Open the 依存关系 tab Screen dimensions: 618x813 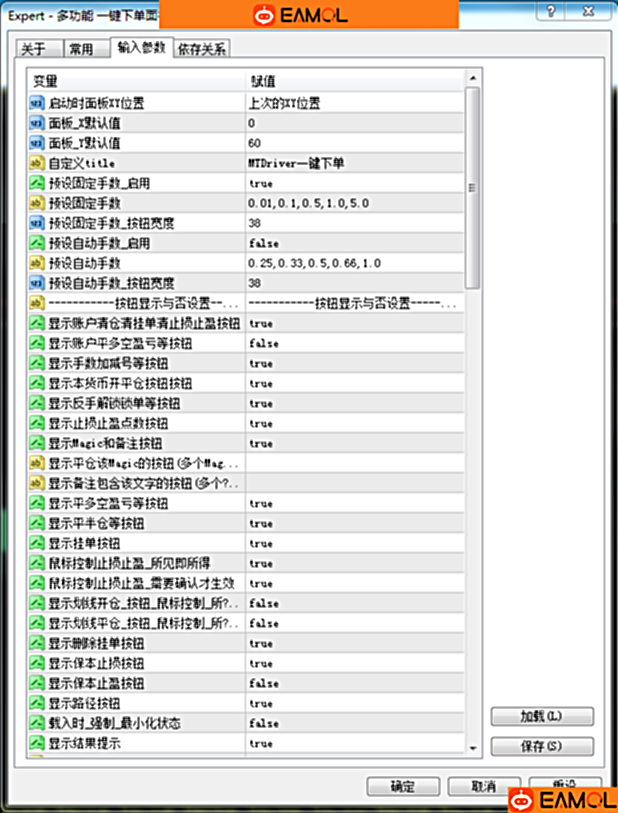[x=202, y=49]
